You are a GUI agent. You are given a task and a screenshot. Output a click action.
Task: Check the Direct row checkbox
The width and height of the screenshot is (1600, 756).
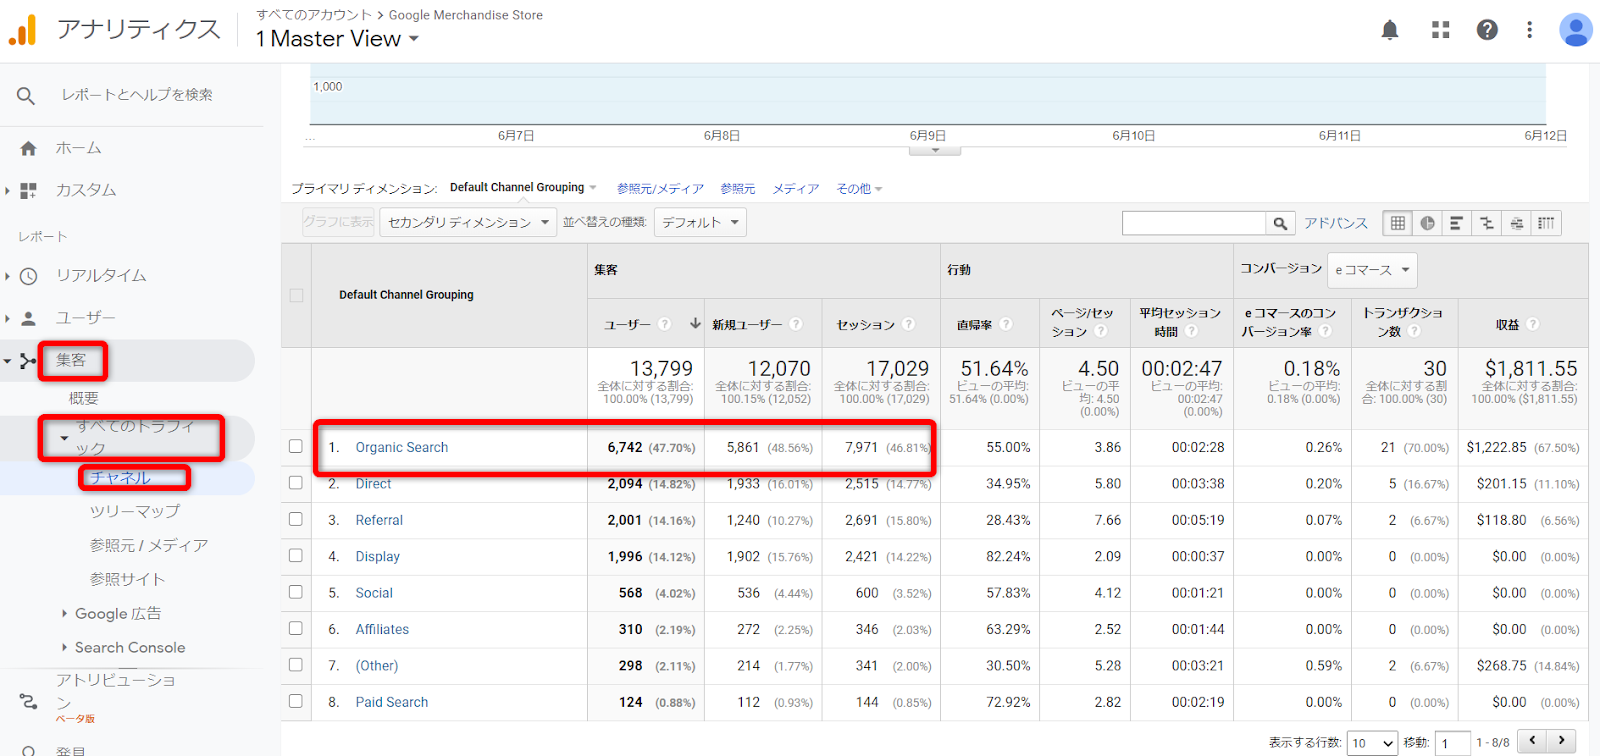tap(296, 483)
